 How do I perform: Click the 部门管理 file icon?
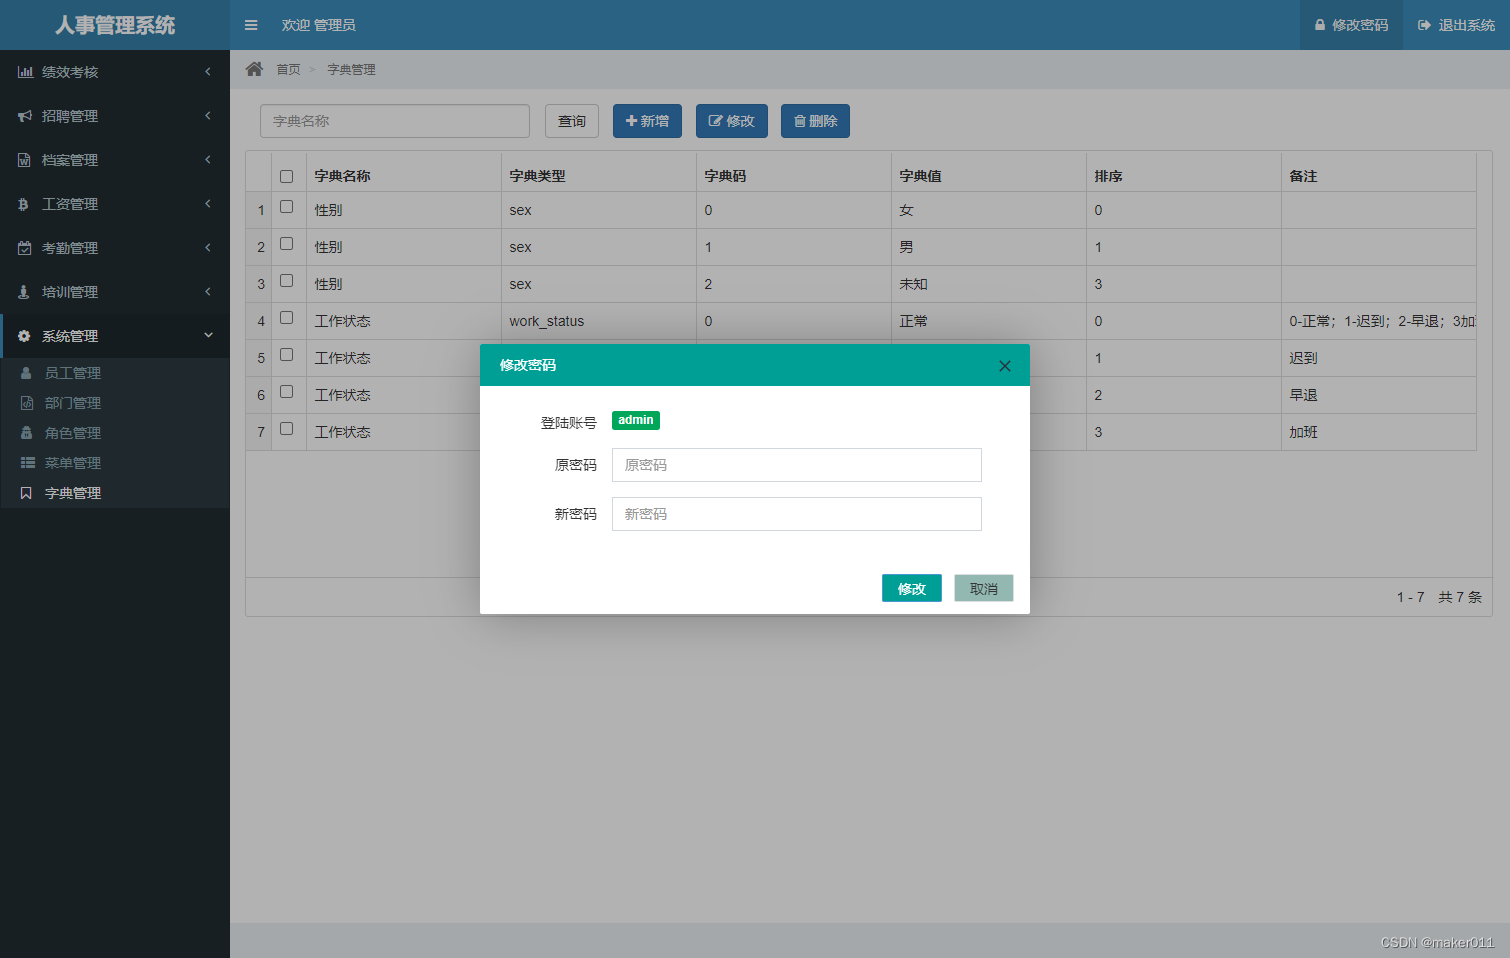coord(27,403)
